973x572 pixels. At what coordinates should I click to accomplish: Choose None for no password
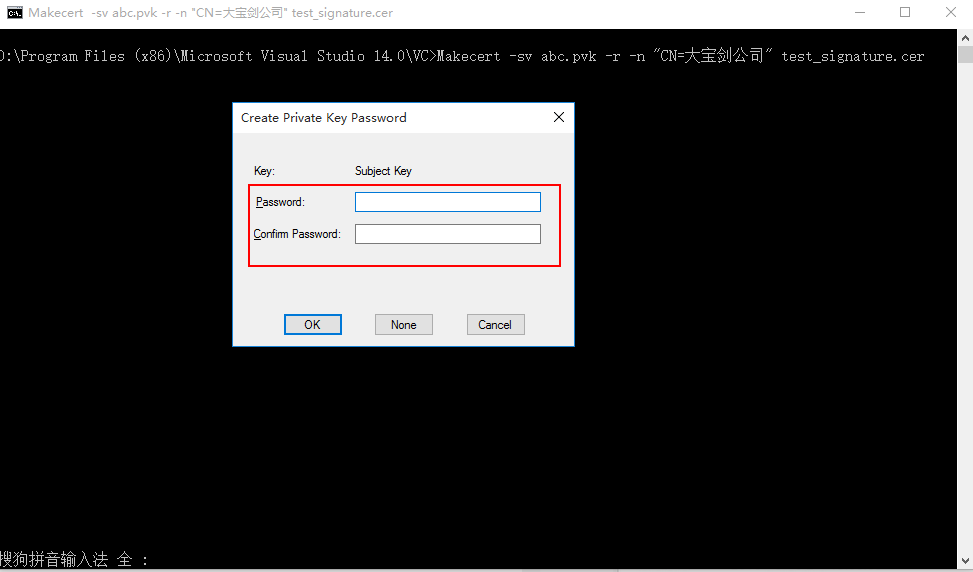[x=403, y=324]
